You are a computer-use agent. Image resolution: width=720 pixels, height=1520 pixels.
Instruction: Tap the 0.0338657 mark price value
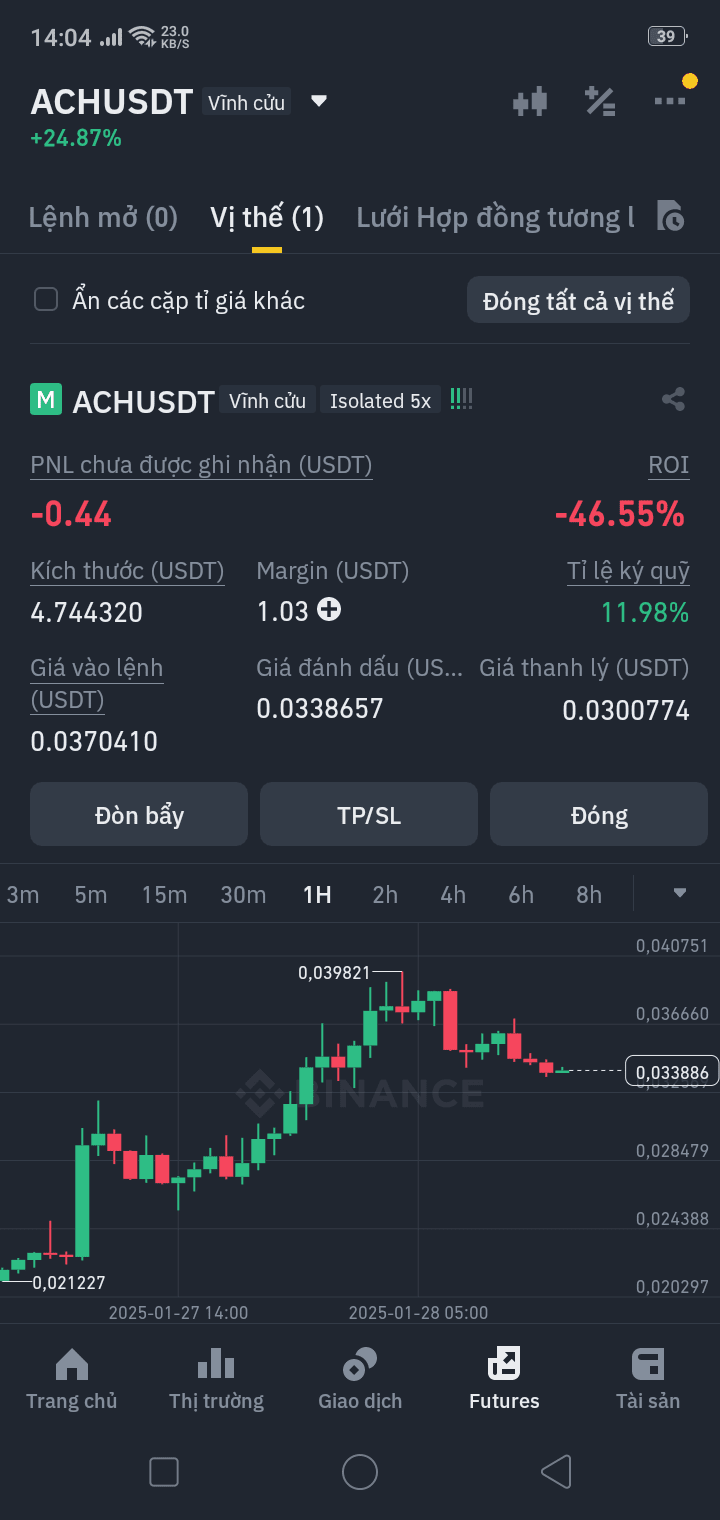click(x=320, y=708)
